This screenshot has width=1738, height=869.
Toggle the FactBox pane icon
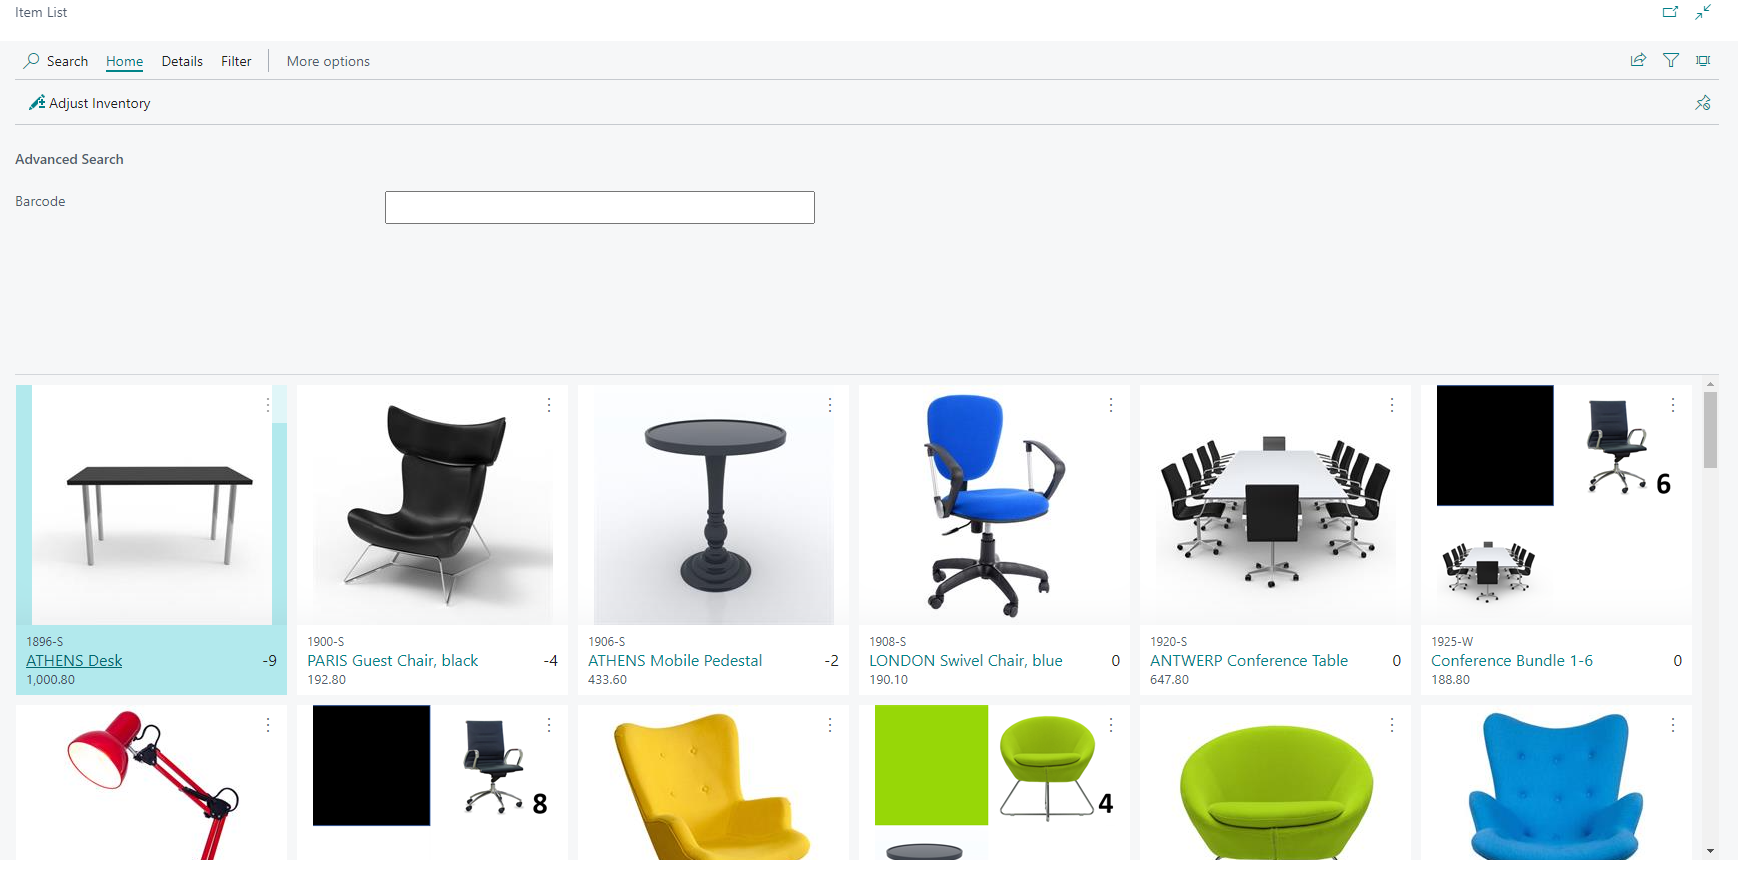tap(1703, 61)
